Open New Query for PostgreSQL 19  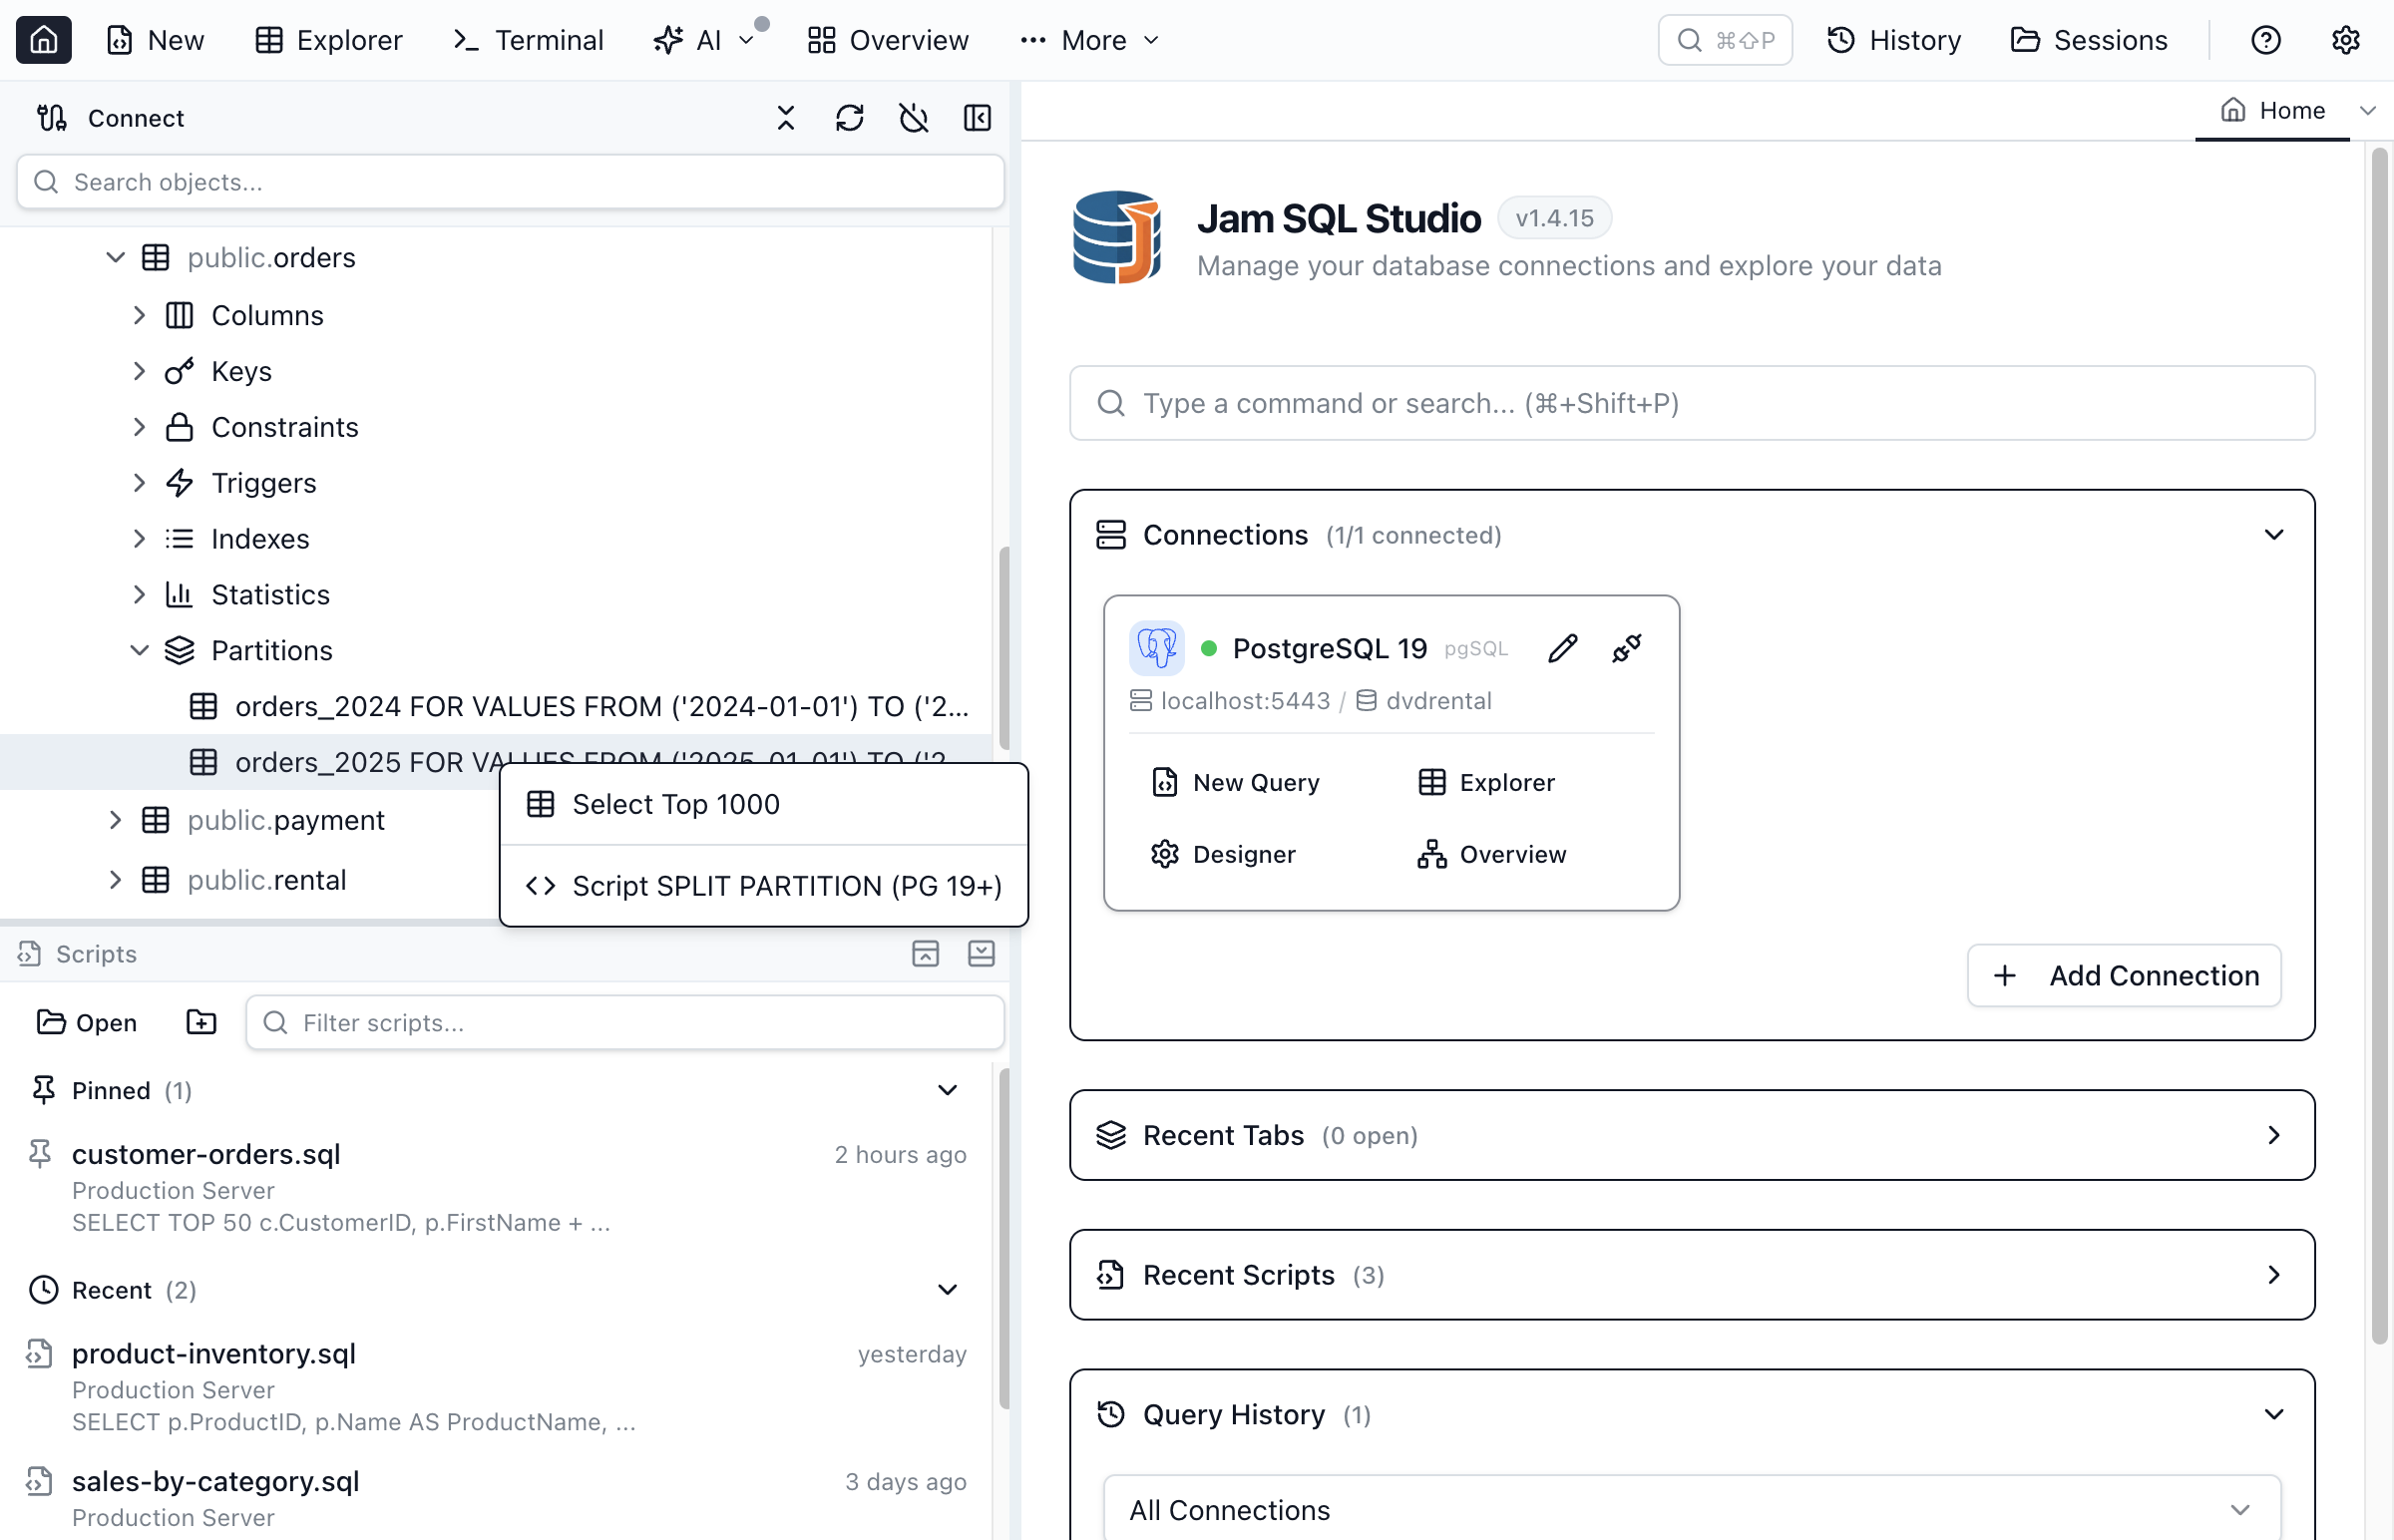point(1236,782)
